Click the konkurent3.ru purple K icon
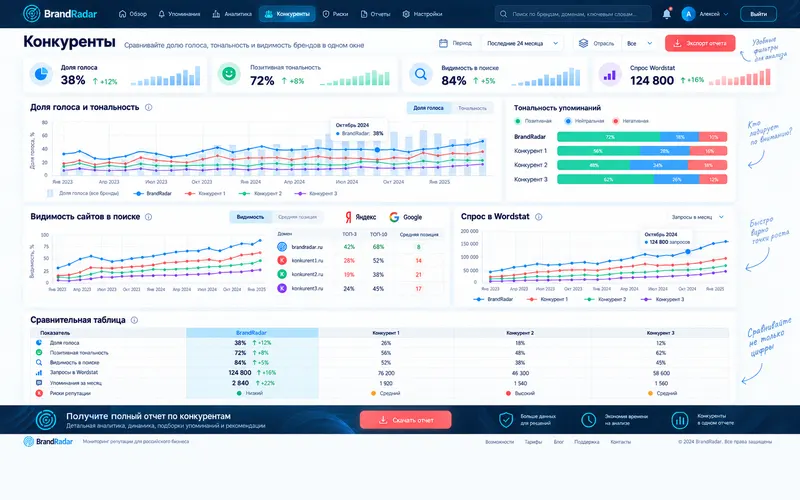The width and height of the screenshot is (800, 500). coord(282,288)
